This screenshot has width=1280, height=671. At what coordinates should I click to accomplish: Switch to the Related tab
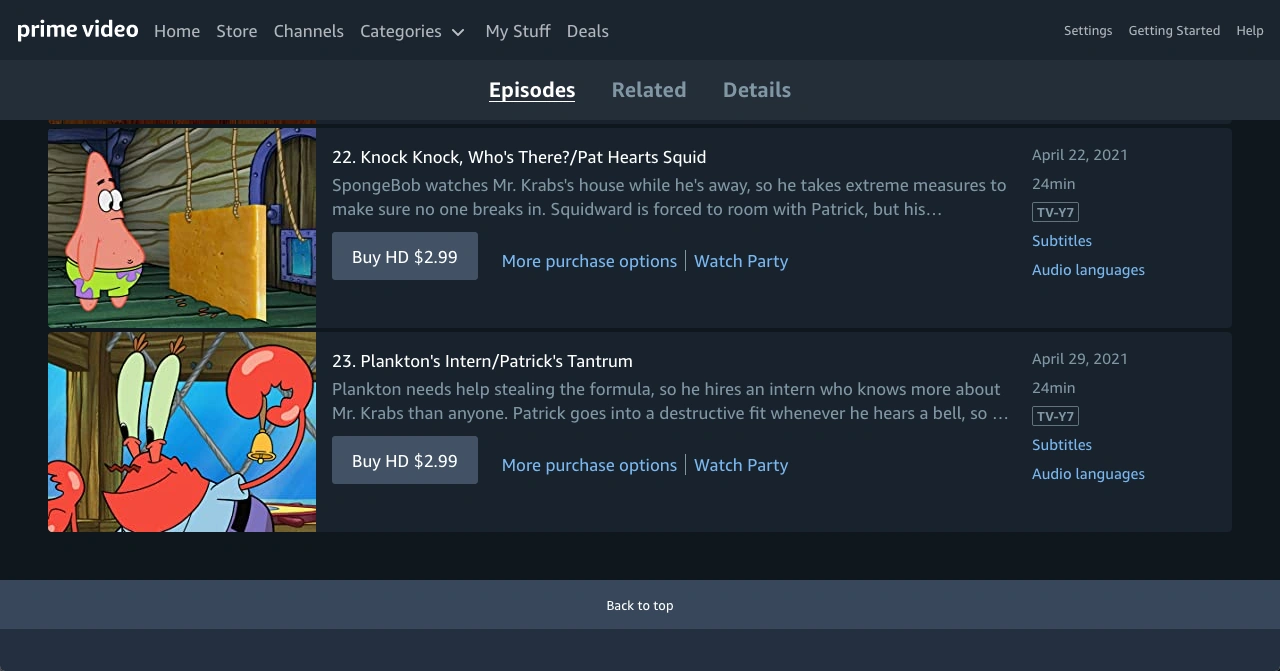(649, 90)
